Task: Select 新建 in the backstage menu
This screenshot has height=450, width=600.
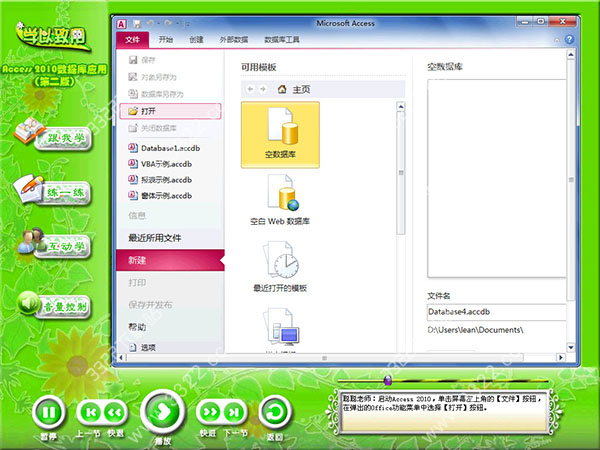Action: click(170, 260)
